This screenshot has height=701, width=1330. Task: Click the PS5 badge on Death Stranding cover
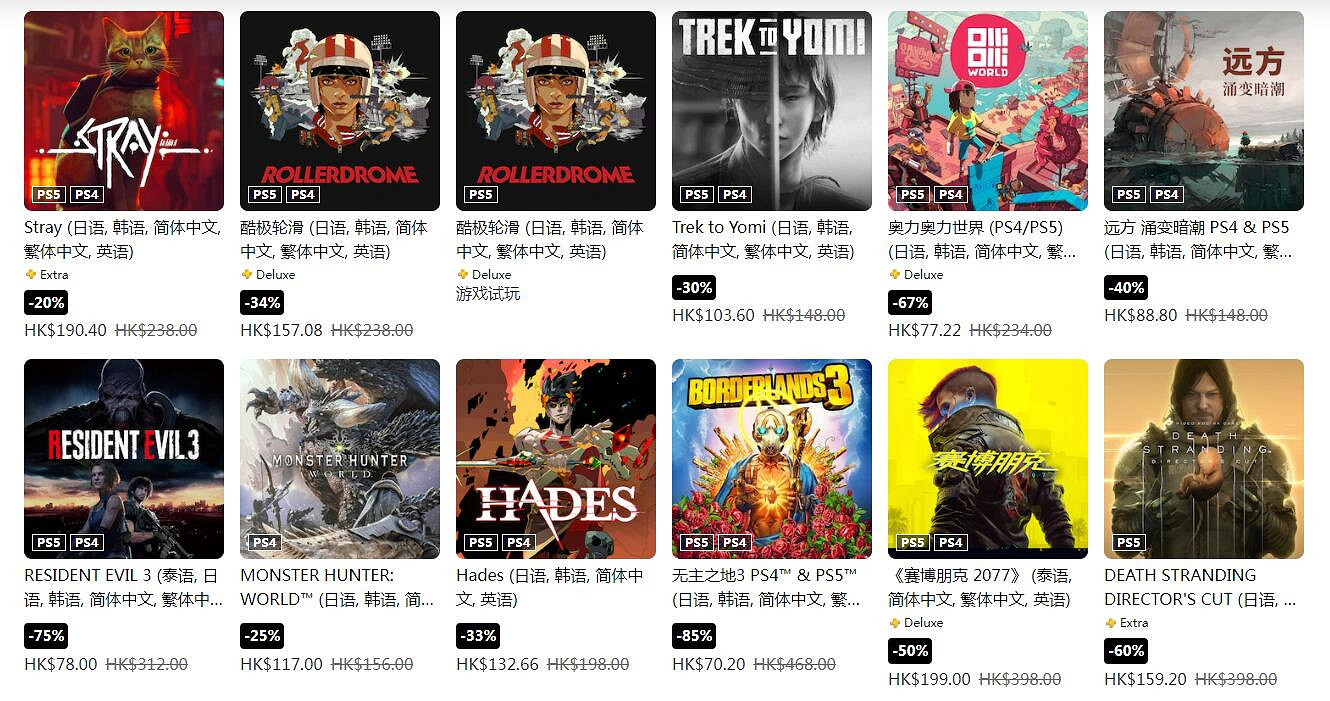click(x=1128, y=543)
